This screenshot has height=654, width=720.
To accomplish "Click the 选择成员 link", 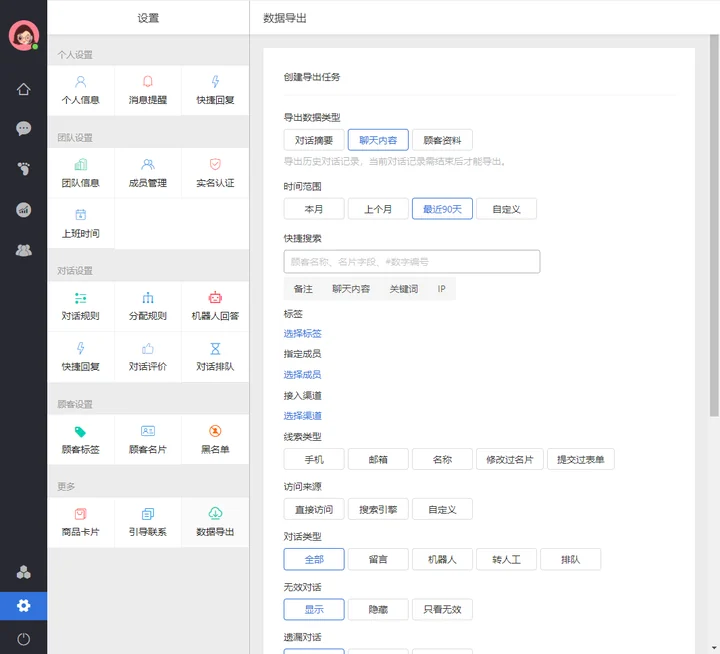I will pyautogui.click(x=303, y=375).
